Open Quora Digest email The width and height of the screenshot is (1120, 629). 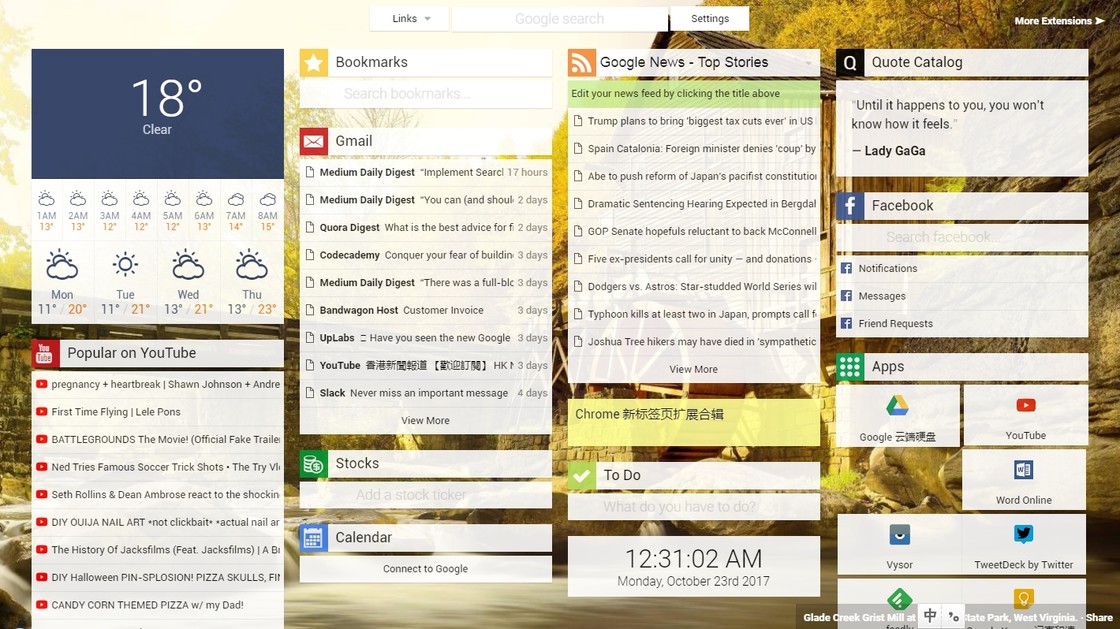tap(426, 228)
